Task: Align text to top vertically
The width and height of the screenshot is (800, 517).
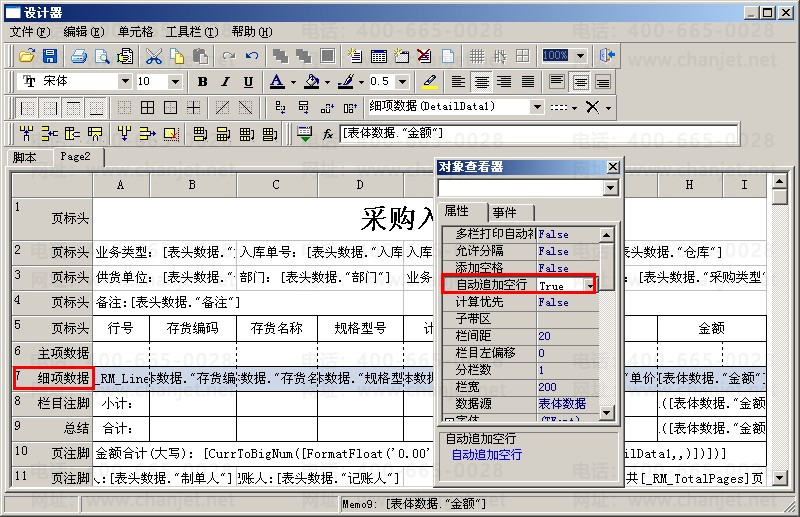Action: 557,81
